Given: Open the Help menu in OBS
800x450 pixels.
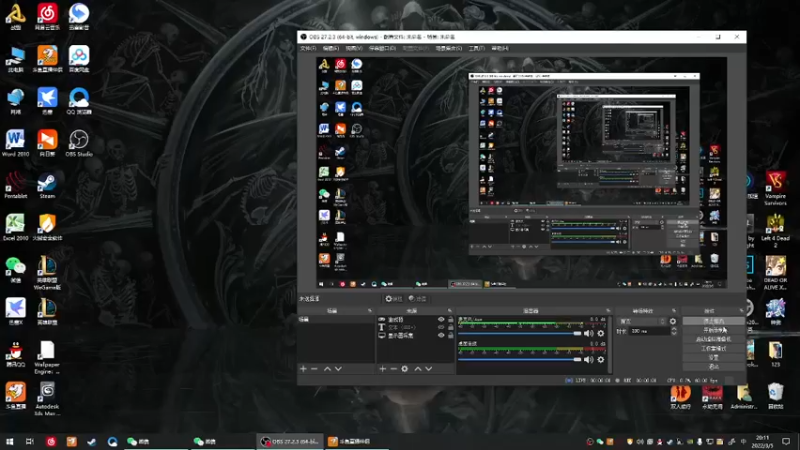Looking at the screenshot, I should point(499,48).
